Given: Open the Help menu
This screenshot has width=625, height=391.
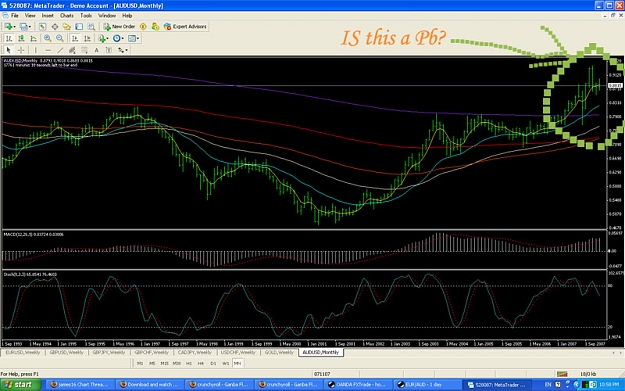Looking at the screenshot, I should (127, 16).
